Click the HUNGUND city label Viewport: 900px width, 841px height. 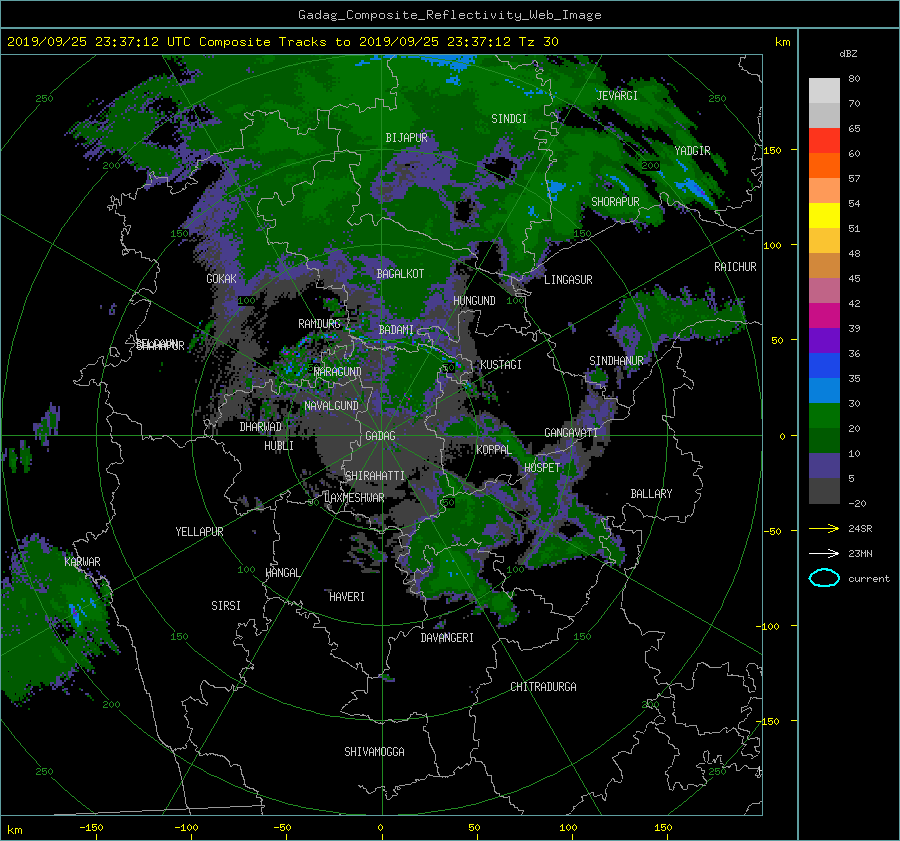(x=474, y=301)
